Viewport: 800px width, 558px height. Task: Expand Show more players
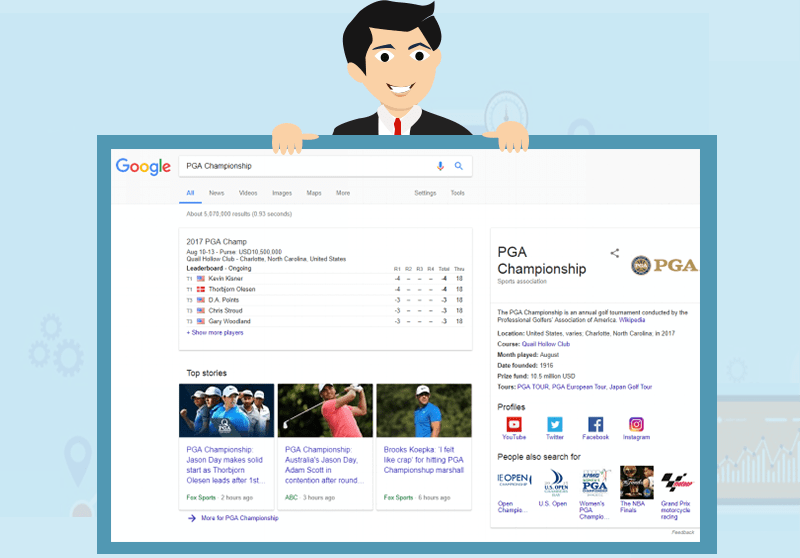tap(215, 333)
